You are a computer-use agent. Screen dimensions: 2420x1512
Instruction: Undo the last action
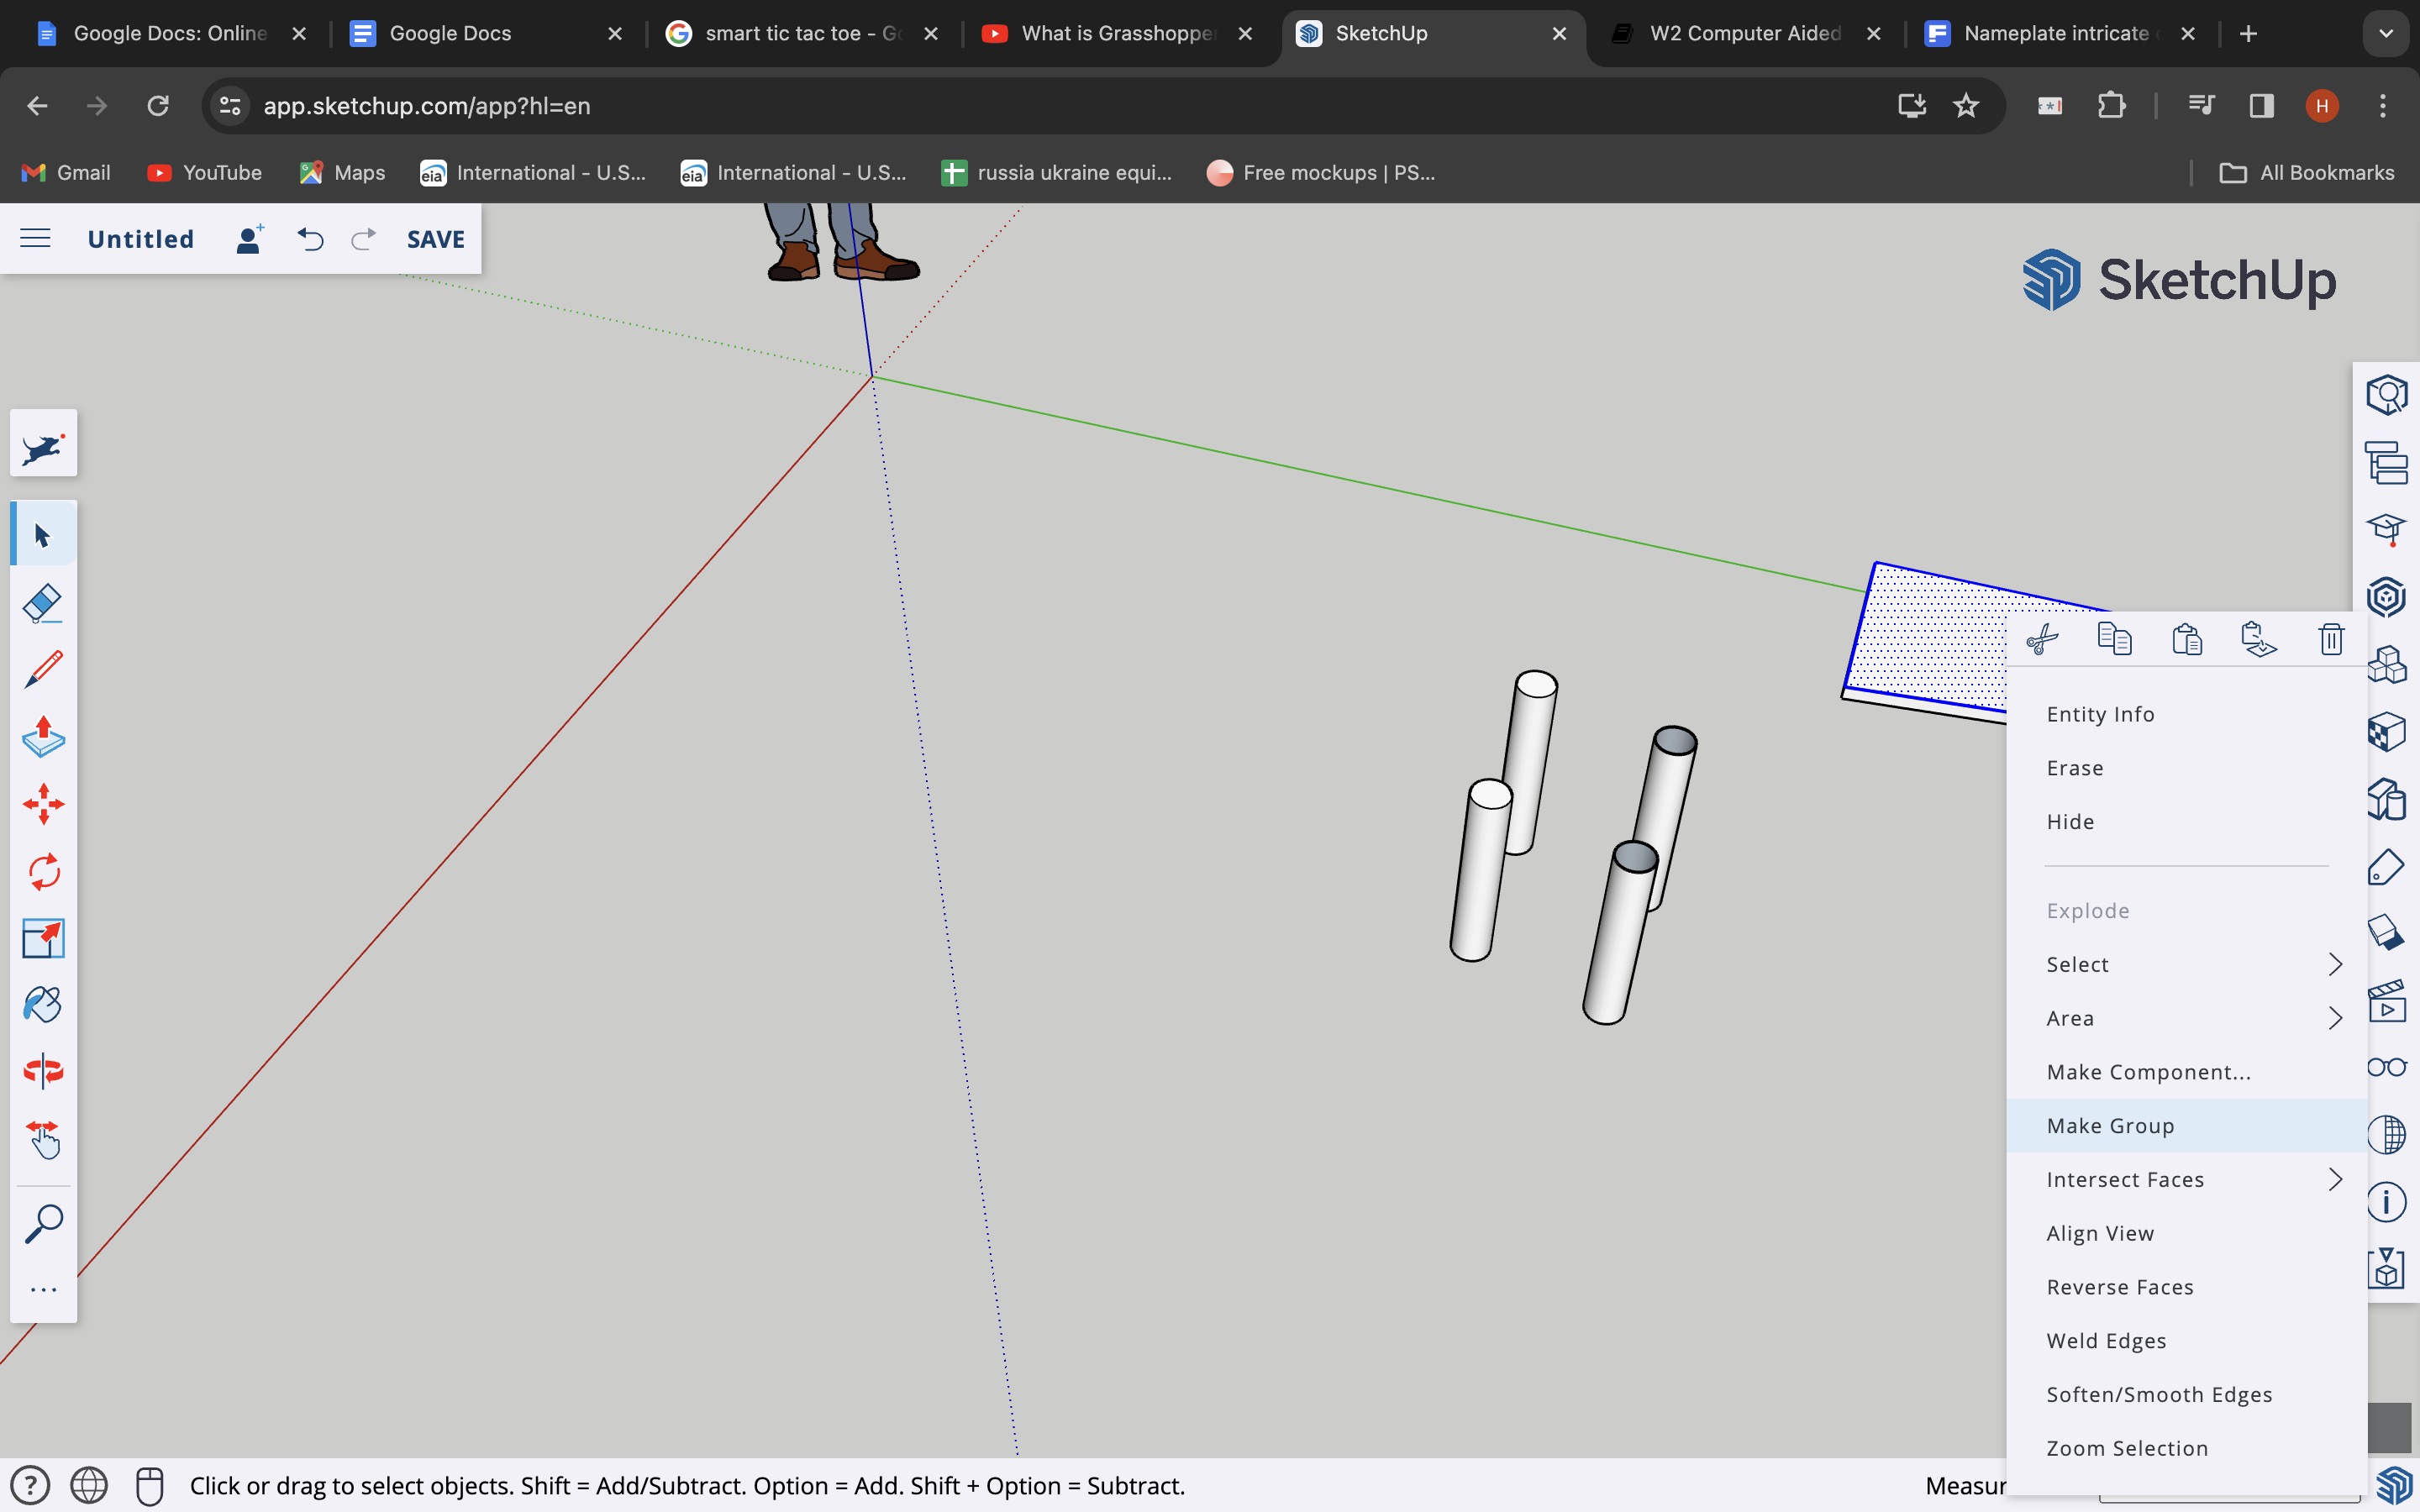(x=311, y=238)
